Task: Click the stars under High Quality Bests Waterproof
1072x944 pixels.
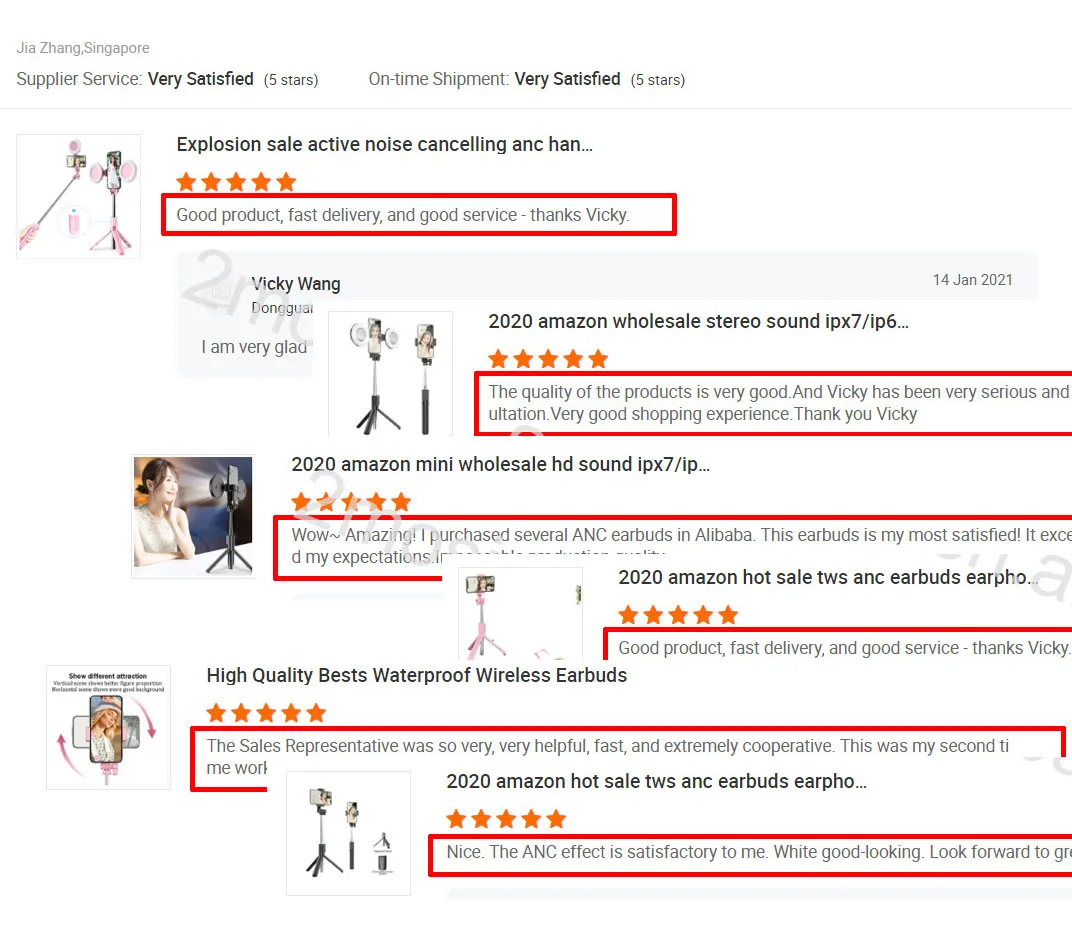Action: tap(267, 713)
